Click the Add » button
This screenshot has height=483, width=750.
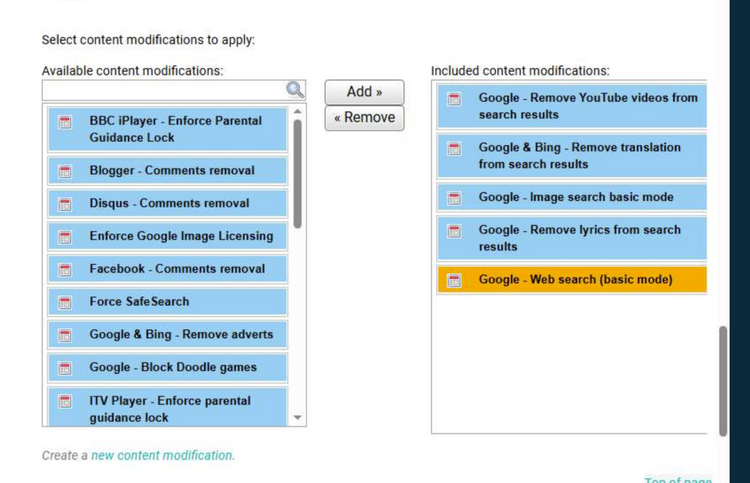tap(364, 92)
